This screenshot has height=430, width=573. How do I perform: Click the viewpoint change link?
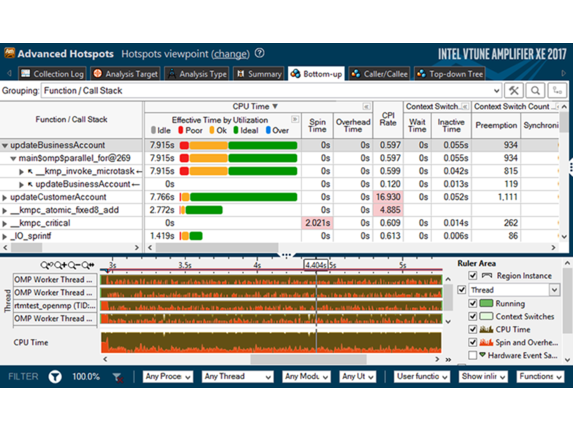pos(230,54)
